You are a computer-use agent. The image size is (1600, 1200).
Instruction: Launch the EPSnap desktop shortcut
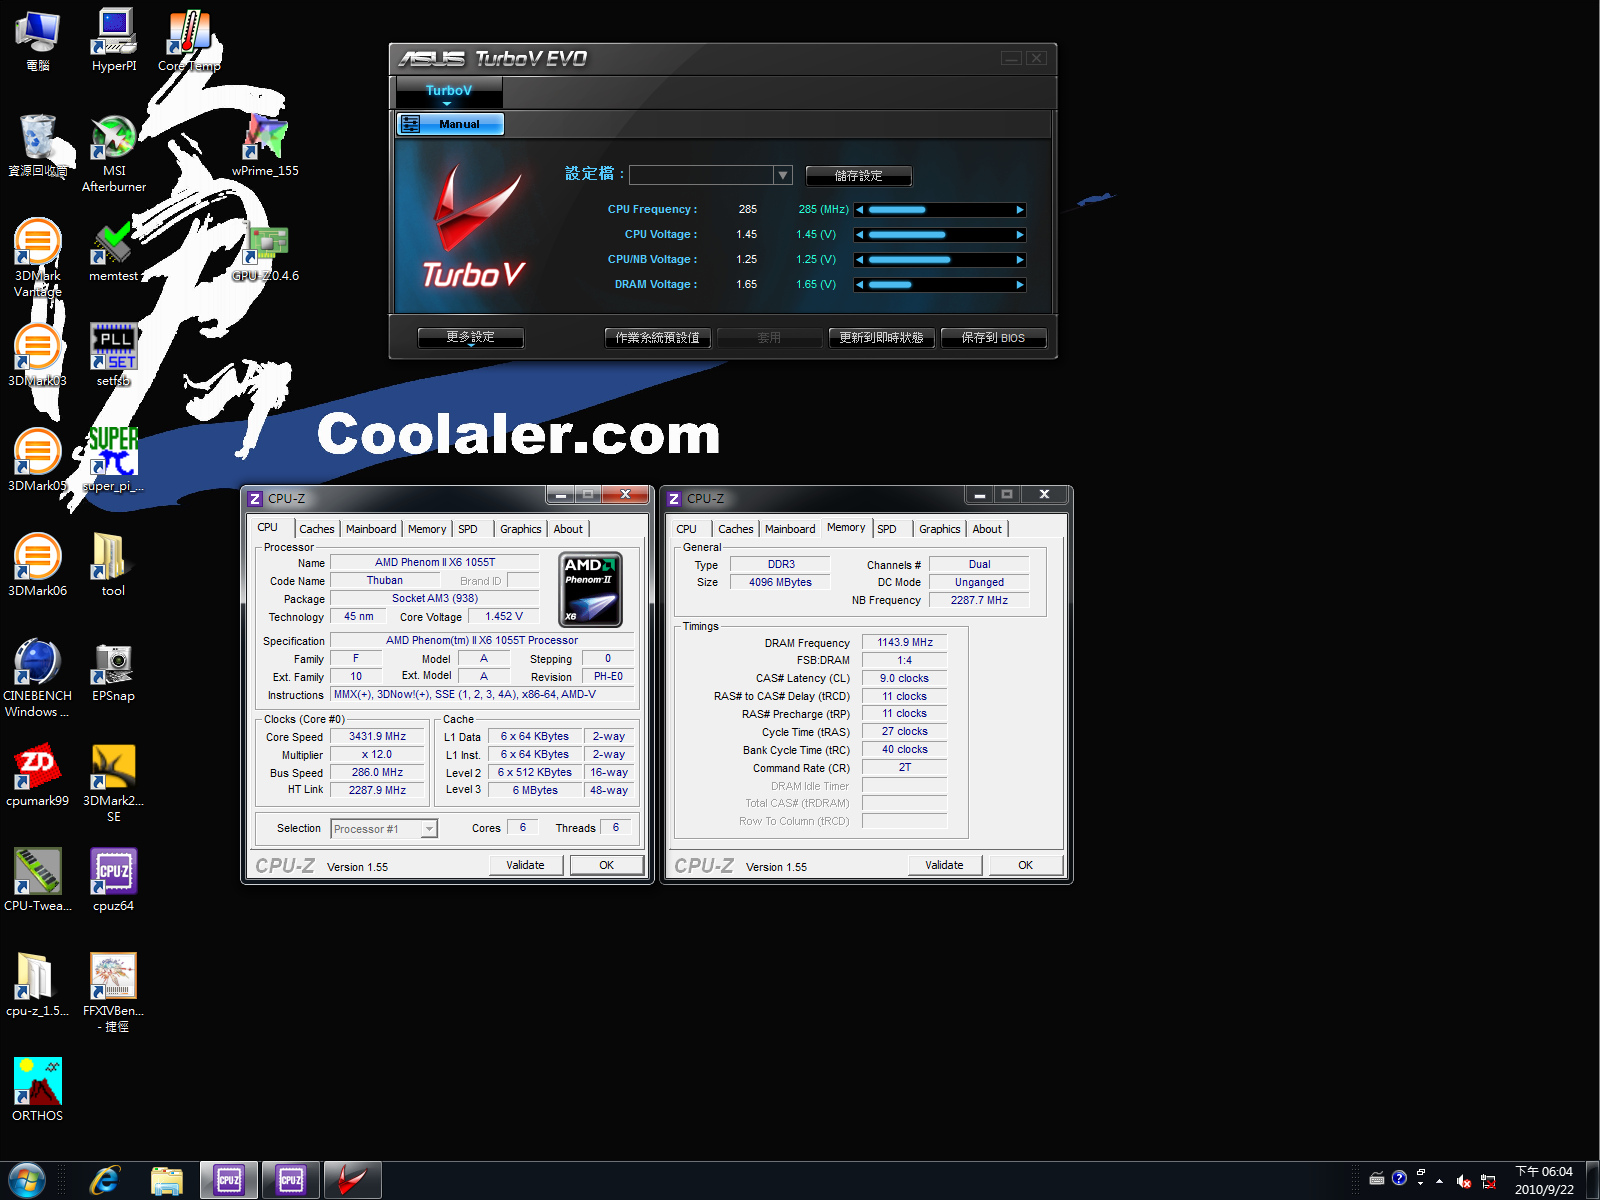pyautogui.click(x=114, y=670)
